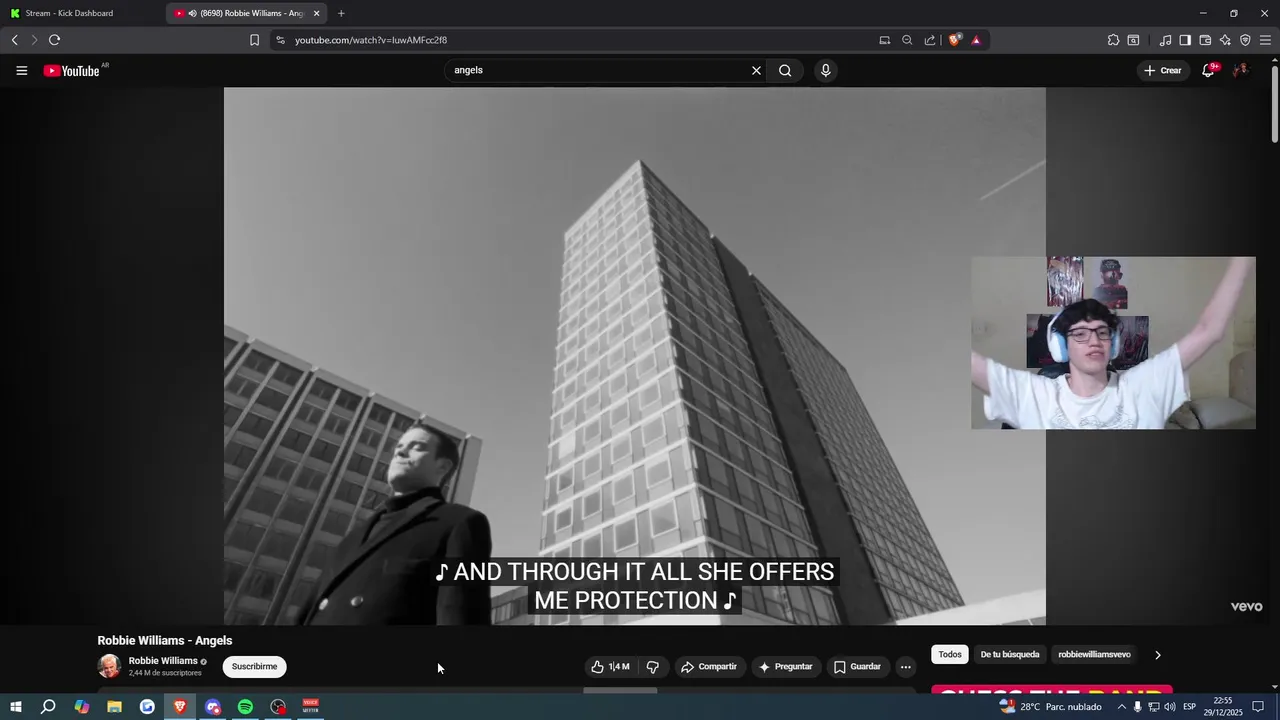
Task: Open the Brave VPN shield icon
Action: click(x=1245, y=40)
